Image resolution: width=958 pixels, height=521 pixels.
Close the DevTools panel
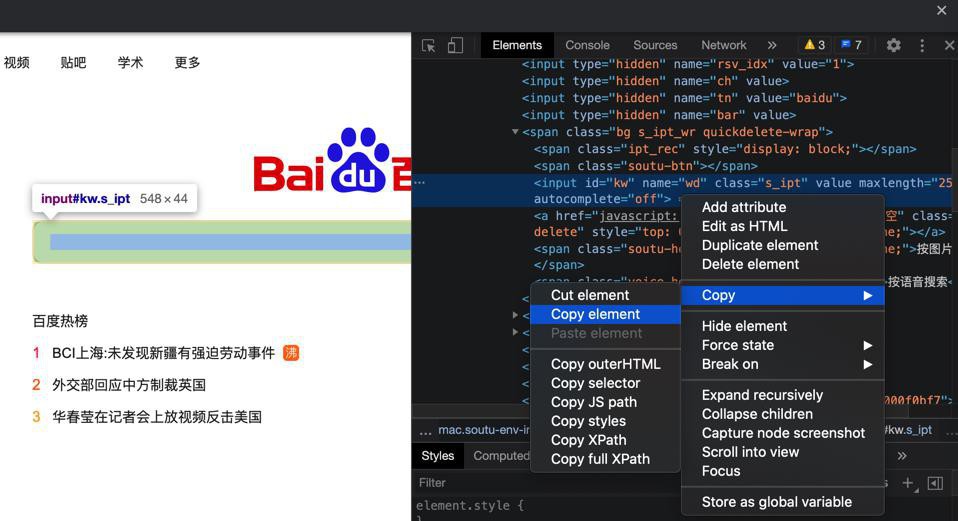949,45
